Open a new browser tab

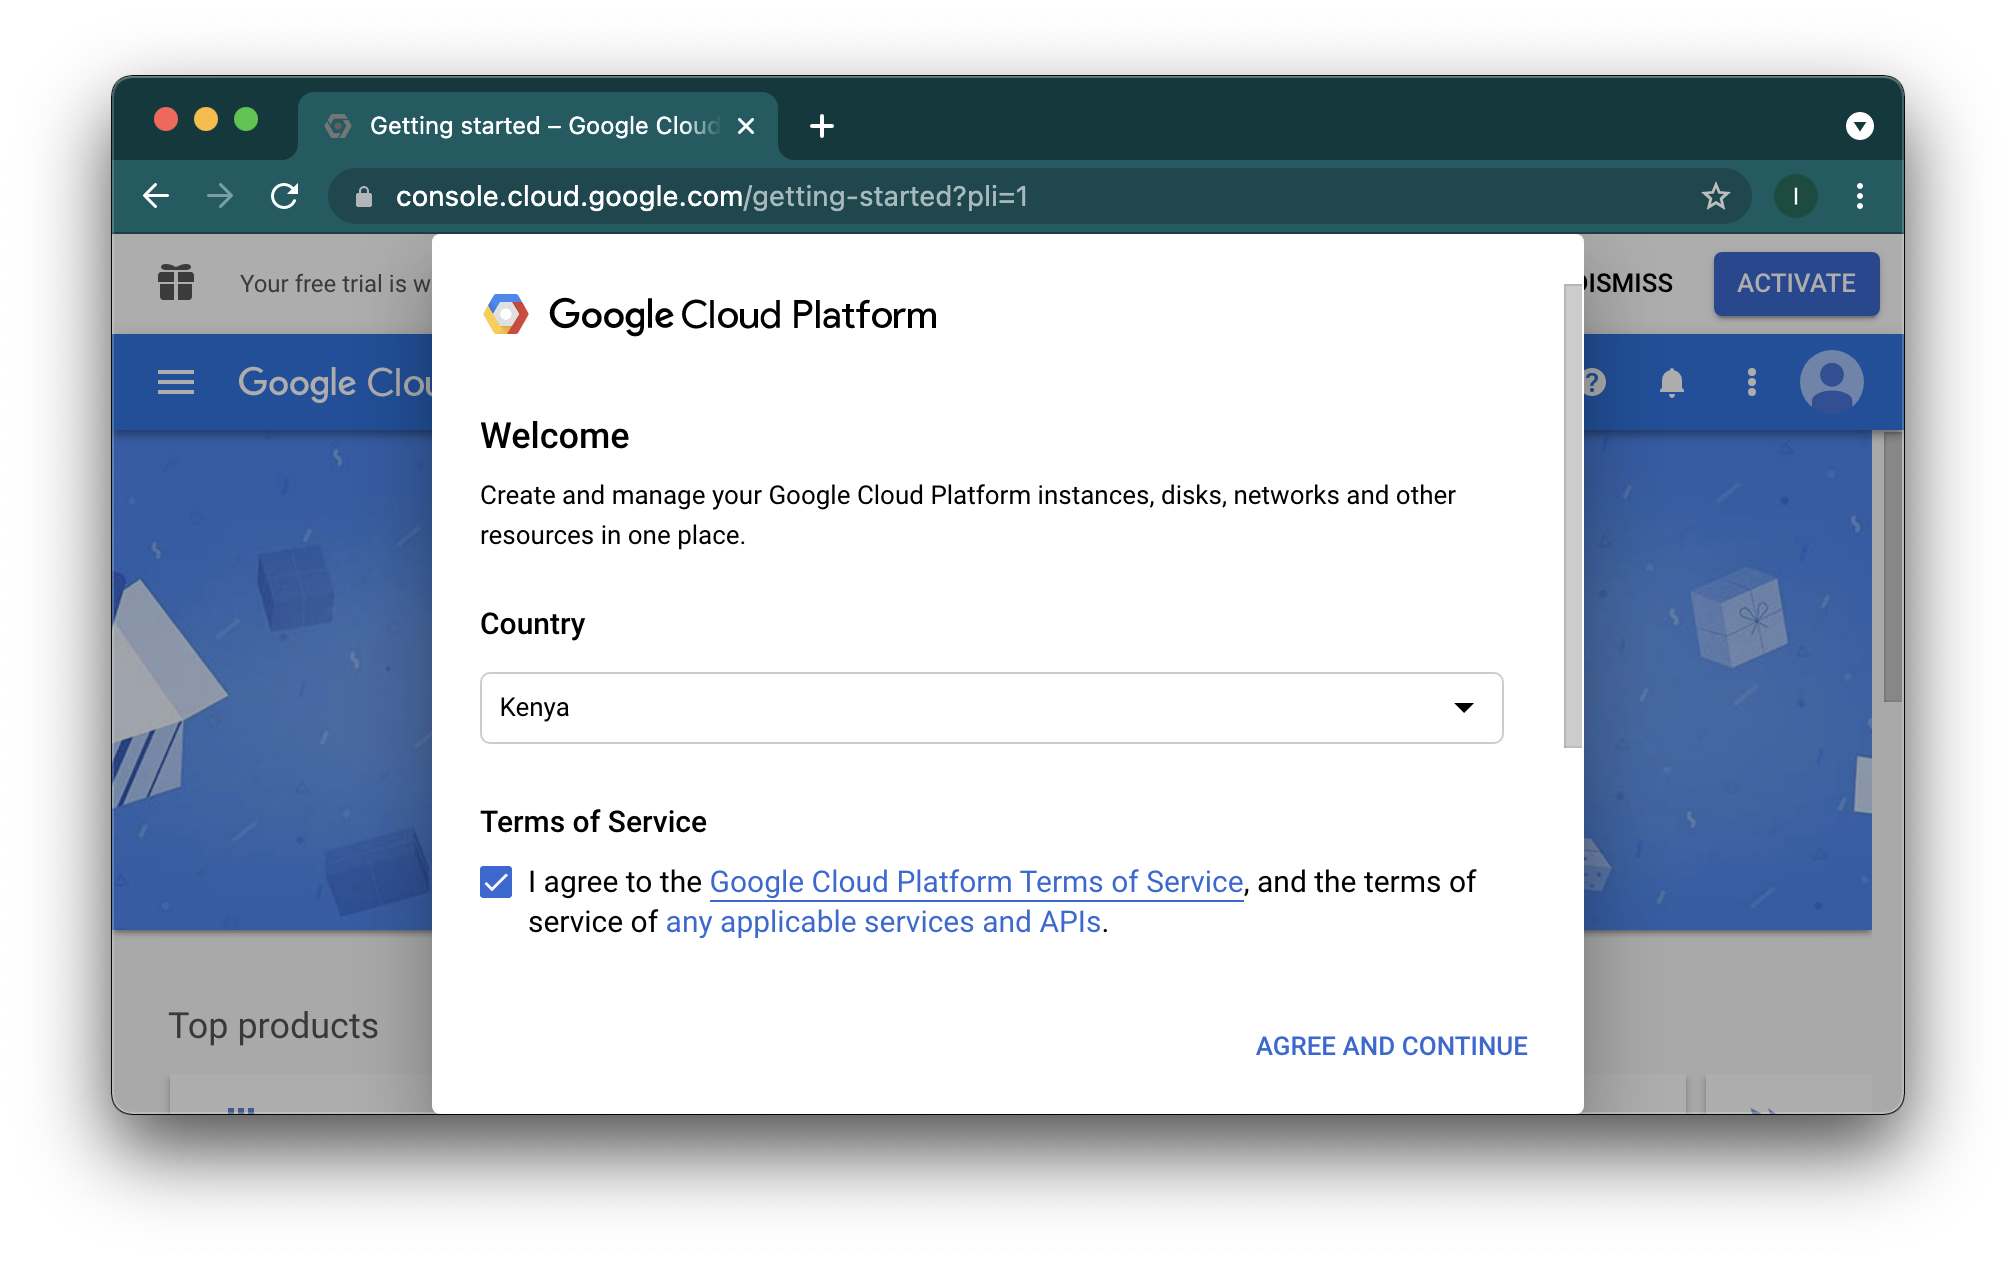click(821, 126)
